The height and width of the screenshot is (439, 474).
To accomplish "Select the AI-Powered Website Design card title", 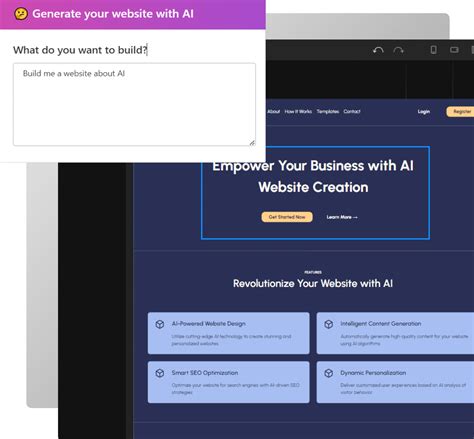I will click(x=209, y=324).
